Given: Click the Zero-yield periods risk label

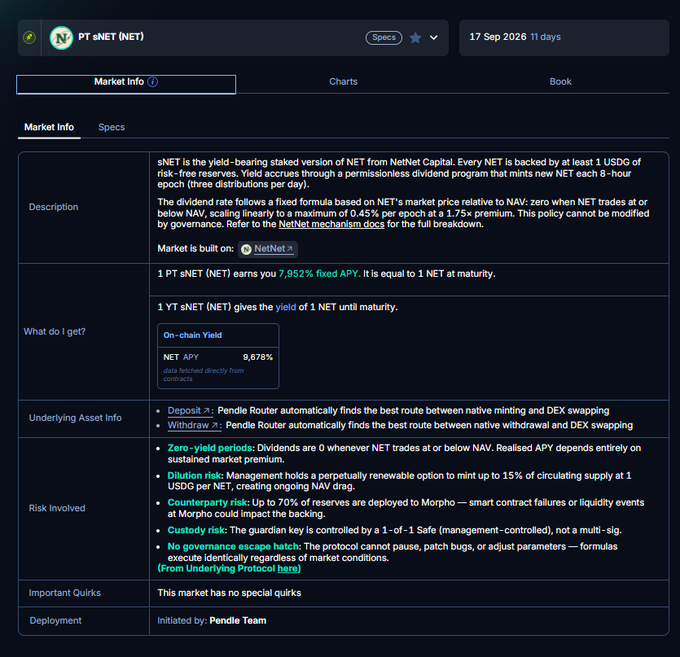Looking at the screenshot, I should [210, 448].
